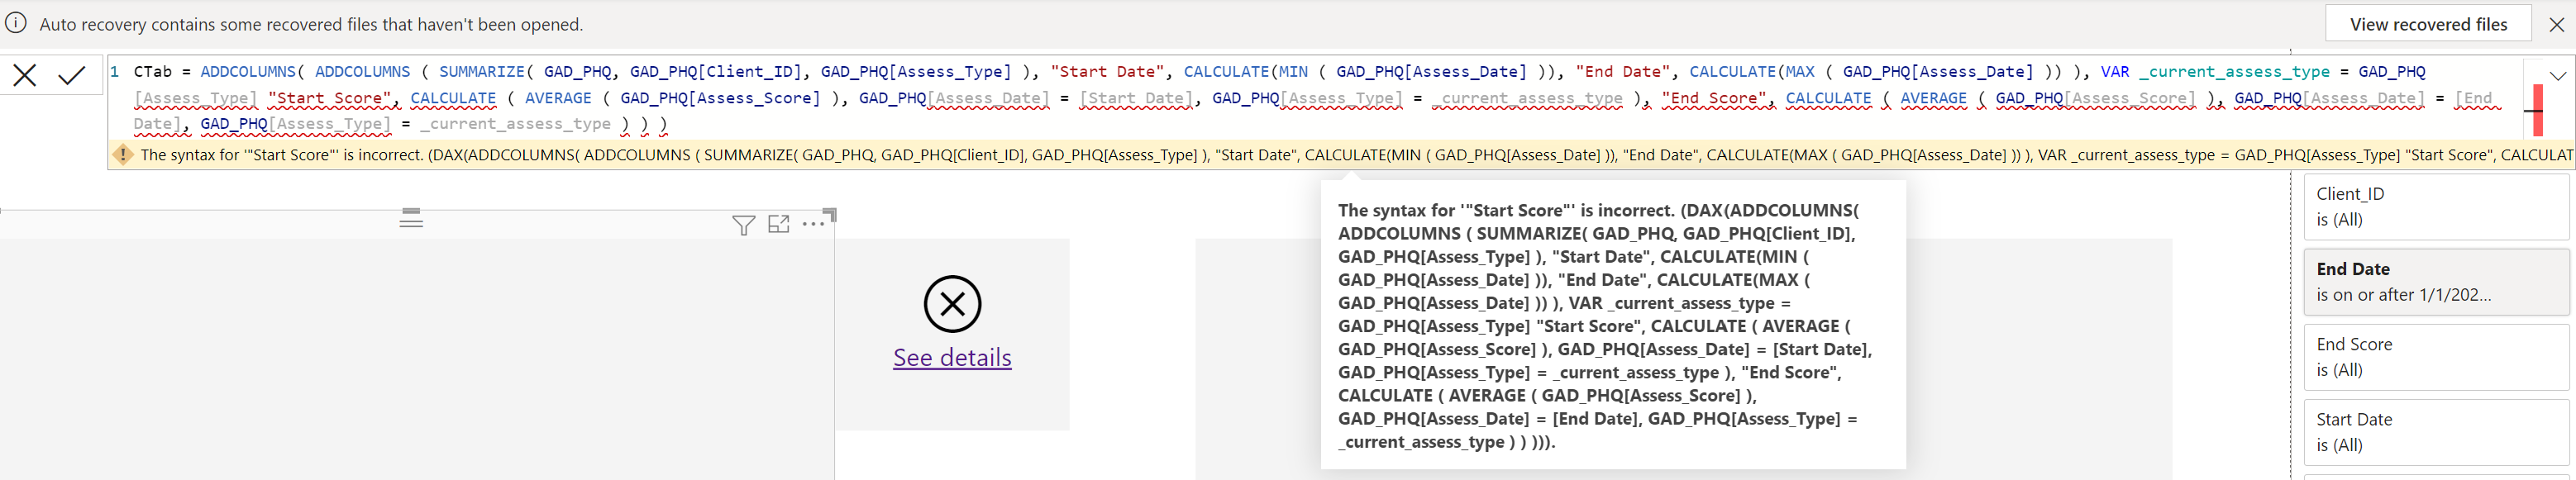Viewport: 2576px width, 480px height.
Task: Click View recovered files button
Action: tap(2428, 24)
